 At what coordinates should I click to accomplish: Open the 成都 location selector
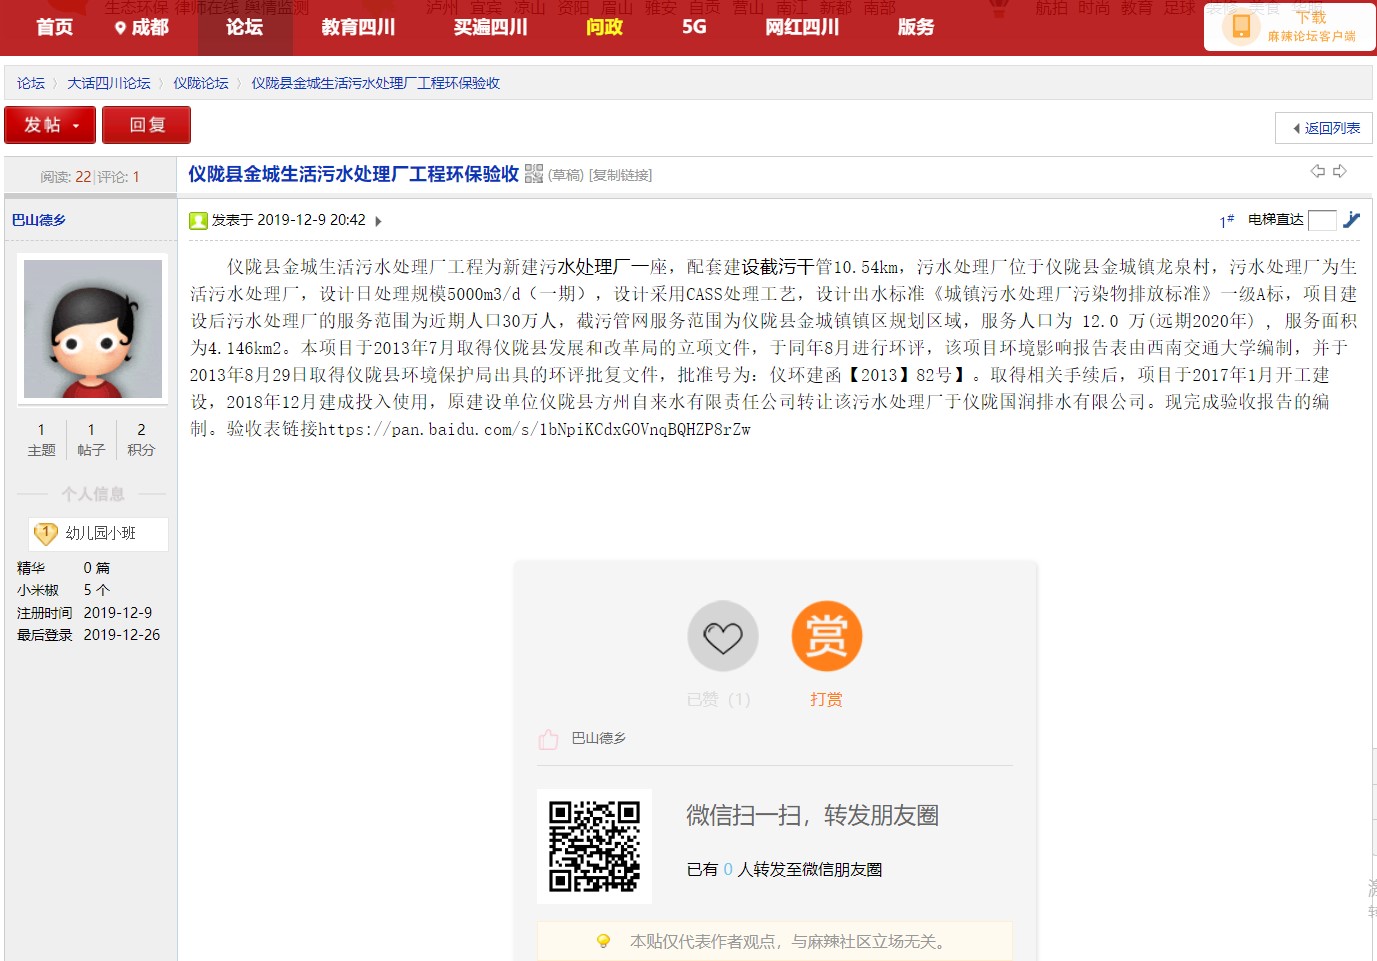[141, 27]
